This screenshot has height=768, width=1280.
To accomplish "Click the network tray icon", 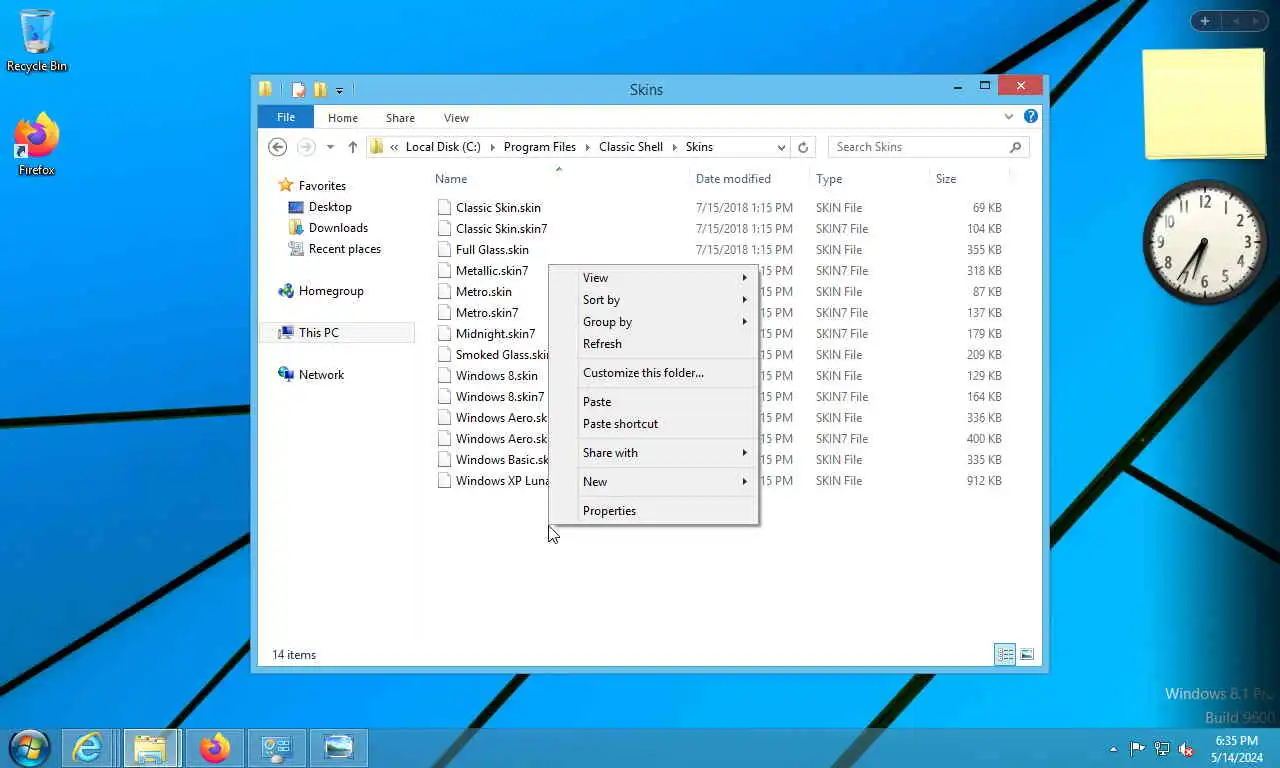I will click(x=1162, y=748).
